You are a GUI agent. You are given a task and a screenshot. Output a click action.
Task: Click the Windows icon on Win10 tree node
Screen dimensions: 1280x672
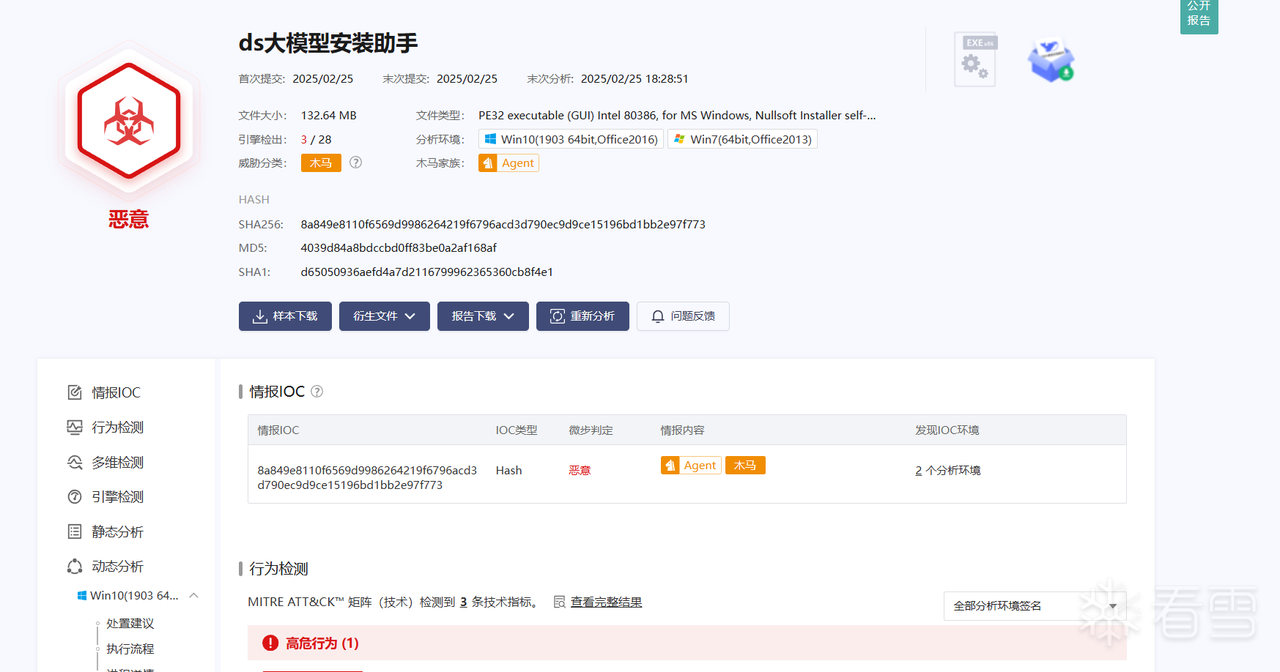[82, 596]
